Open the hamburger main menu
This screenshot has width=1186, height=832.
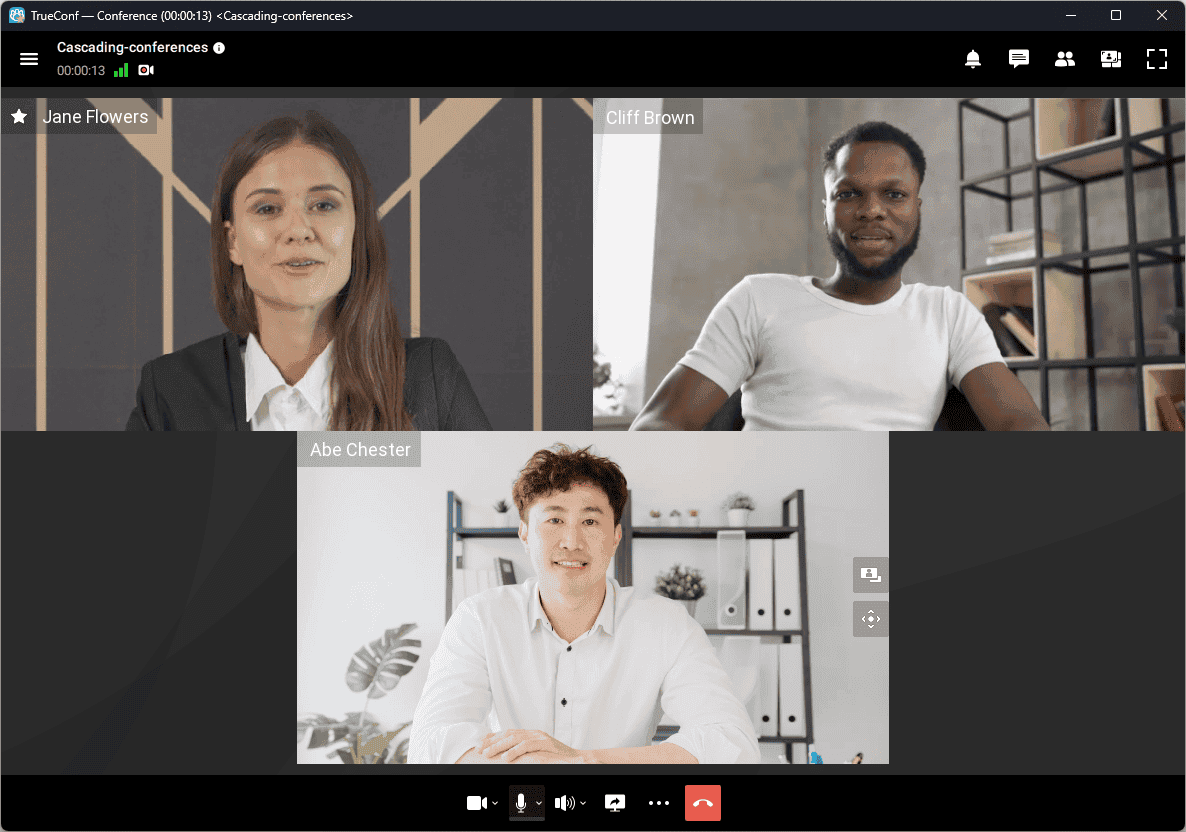(29, 59)
